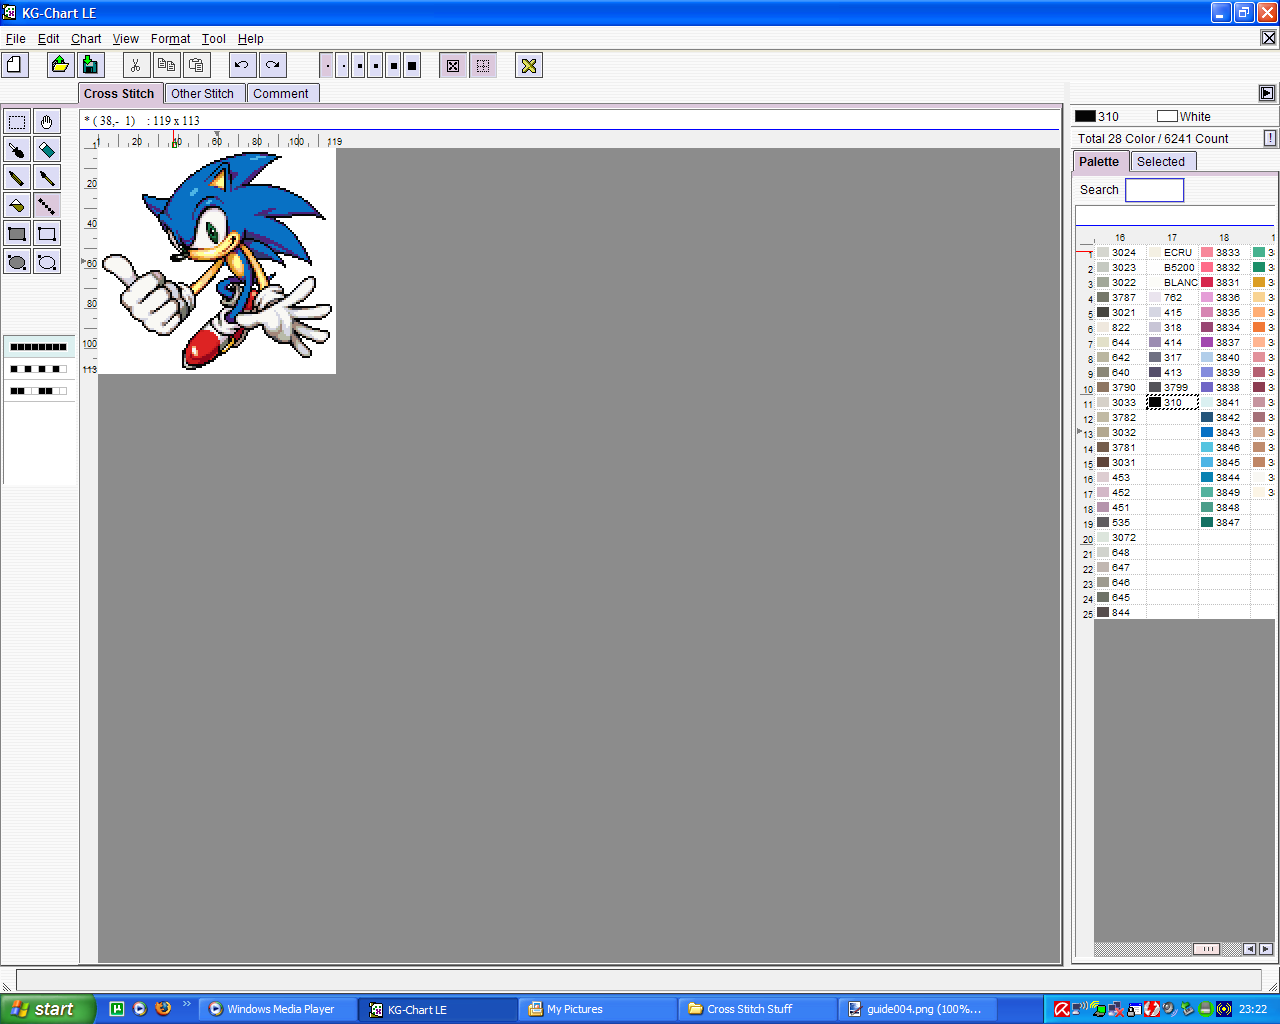Collapse the palette panel with the arrow button
The width and height of the screenshot is (1280, 1024).
(x=1267, y=93)
